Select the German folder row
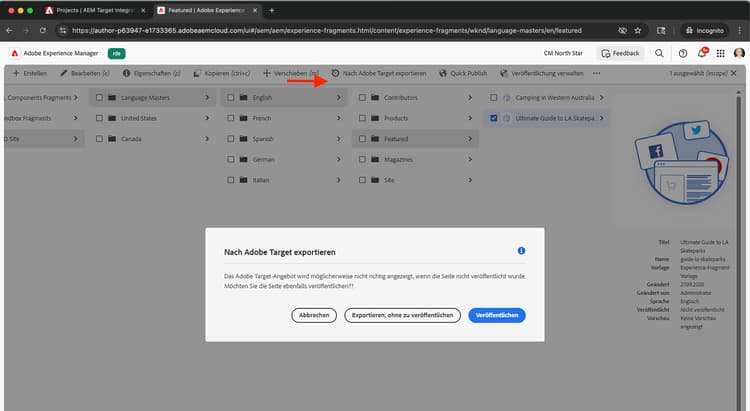750x411 pixels. [284, 159]
